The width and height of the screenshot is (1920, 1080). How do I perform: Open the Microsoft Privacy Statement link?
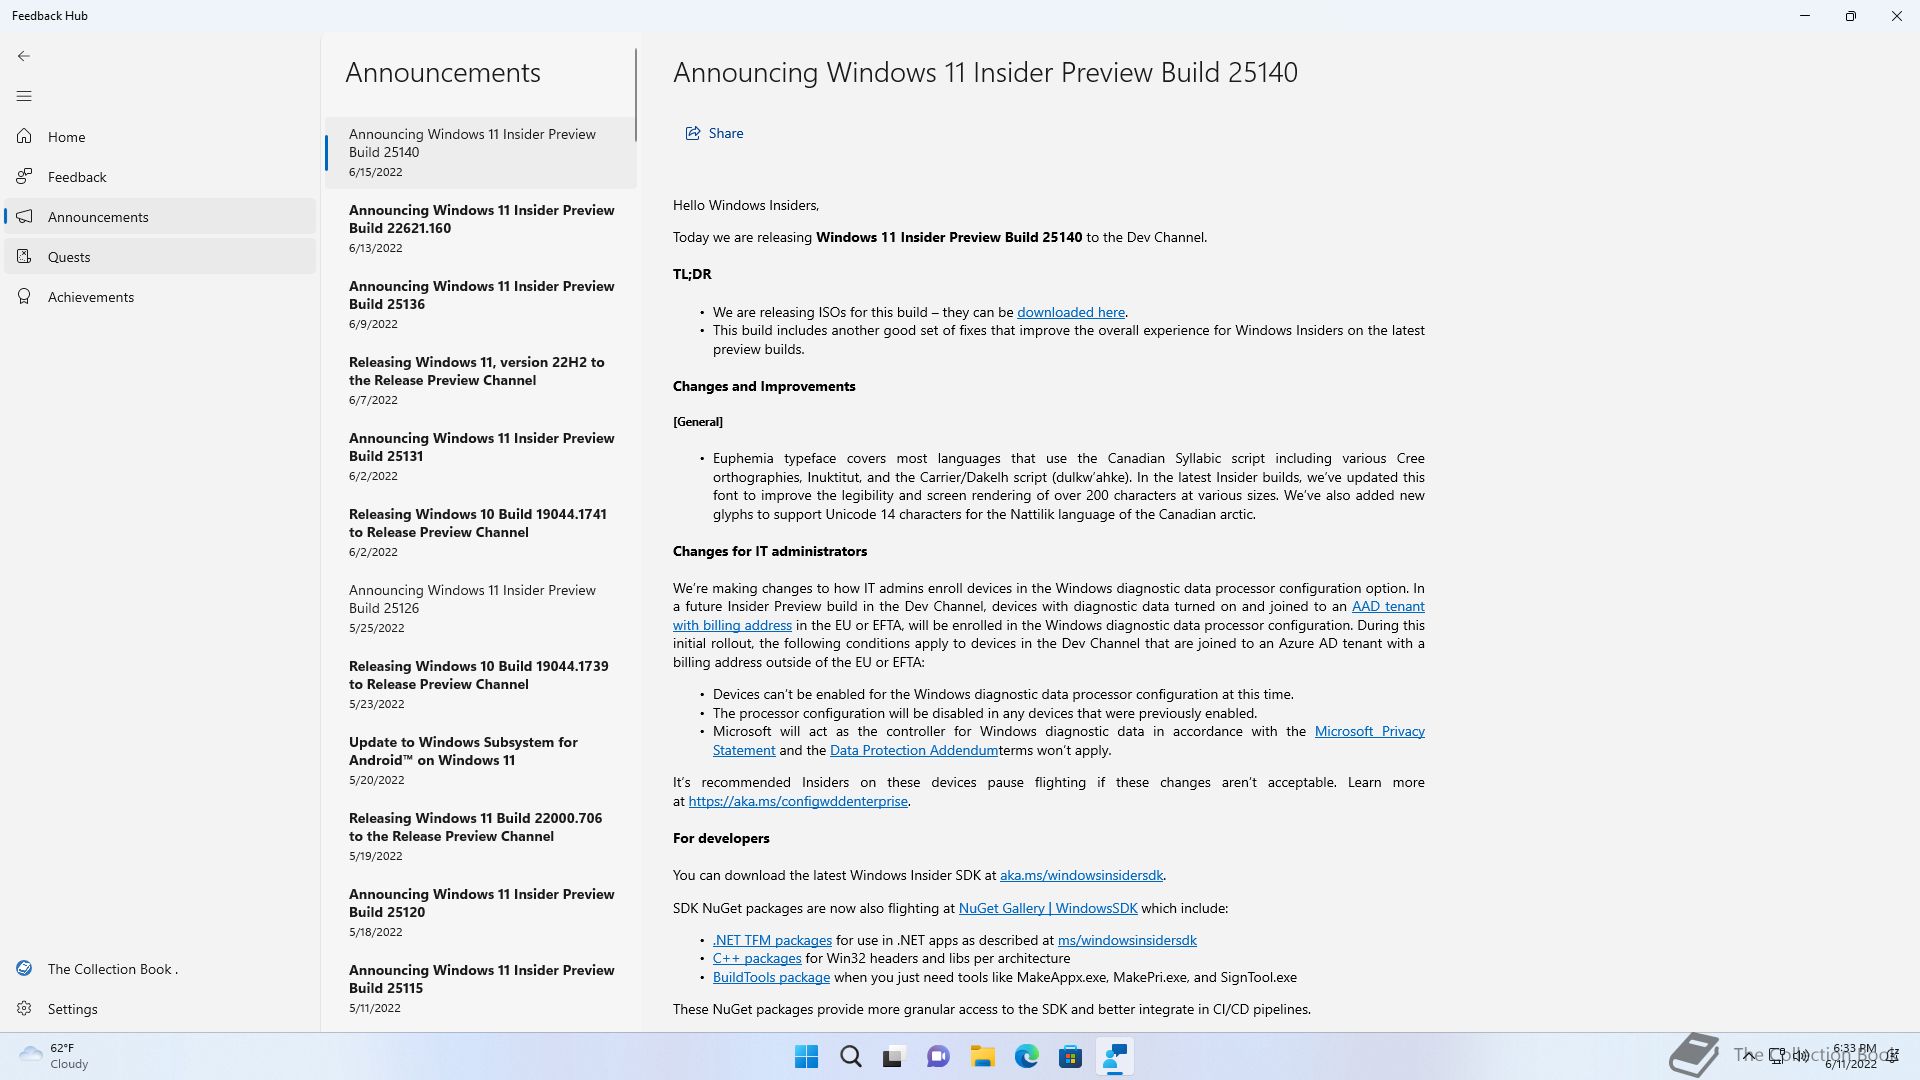tap(1369, 731)
